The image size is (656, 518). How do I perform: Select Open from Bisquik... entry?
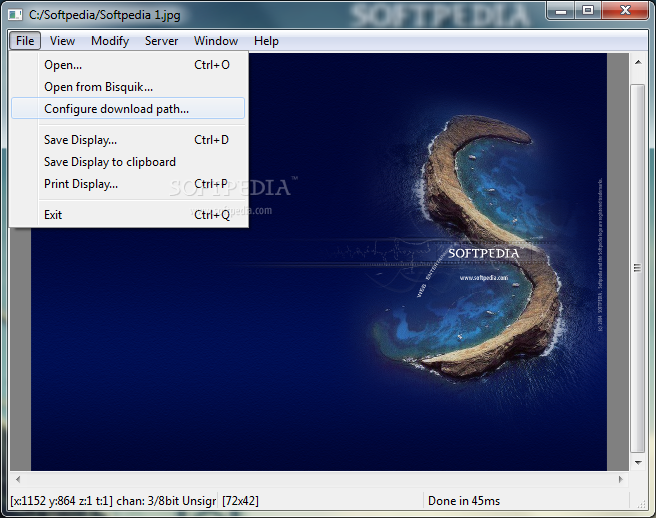click(x=128, y=87)
